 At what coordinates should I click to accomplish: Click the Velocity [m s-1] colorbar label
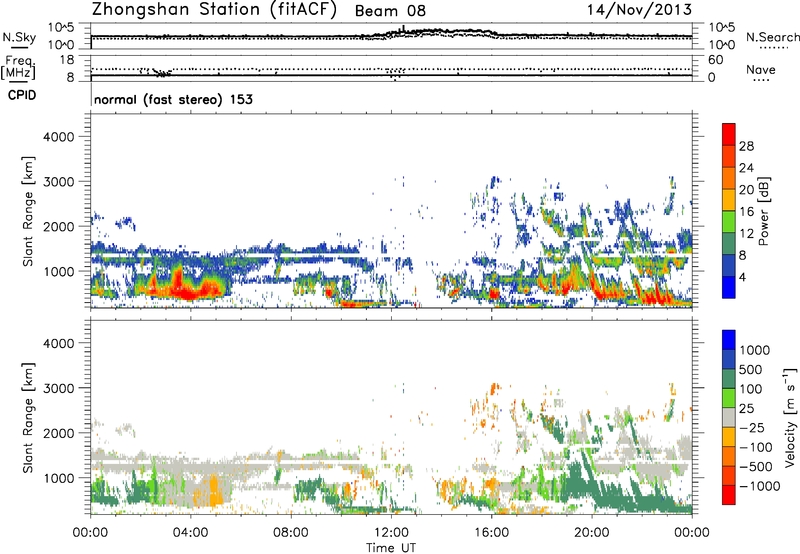790,418
